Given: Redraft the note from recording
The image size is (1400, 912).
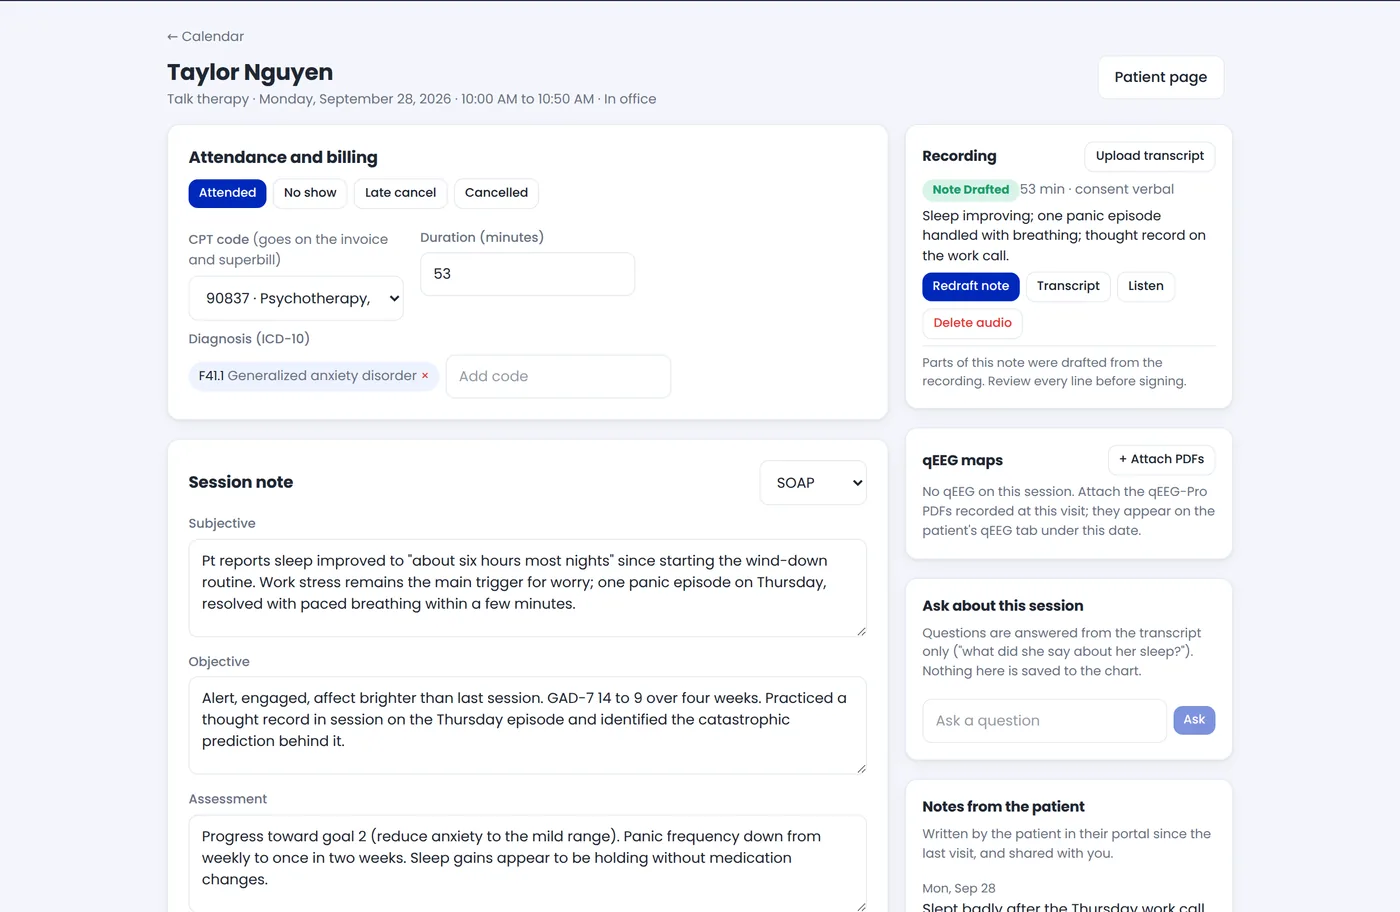Looking at the screenshot, I should tap(970, 286).
